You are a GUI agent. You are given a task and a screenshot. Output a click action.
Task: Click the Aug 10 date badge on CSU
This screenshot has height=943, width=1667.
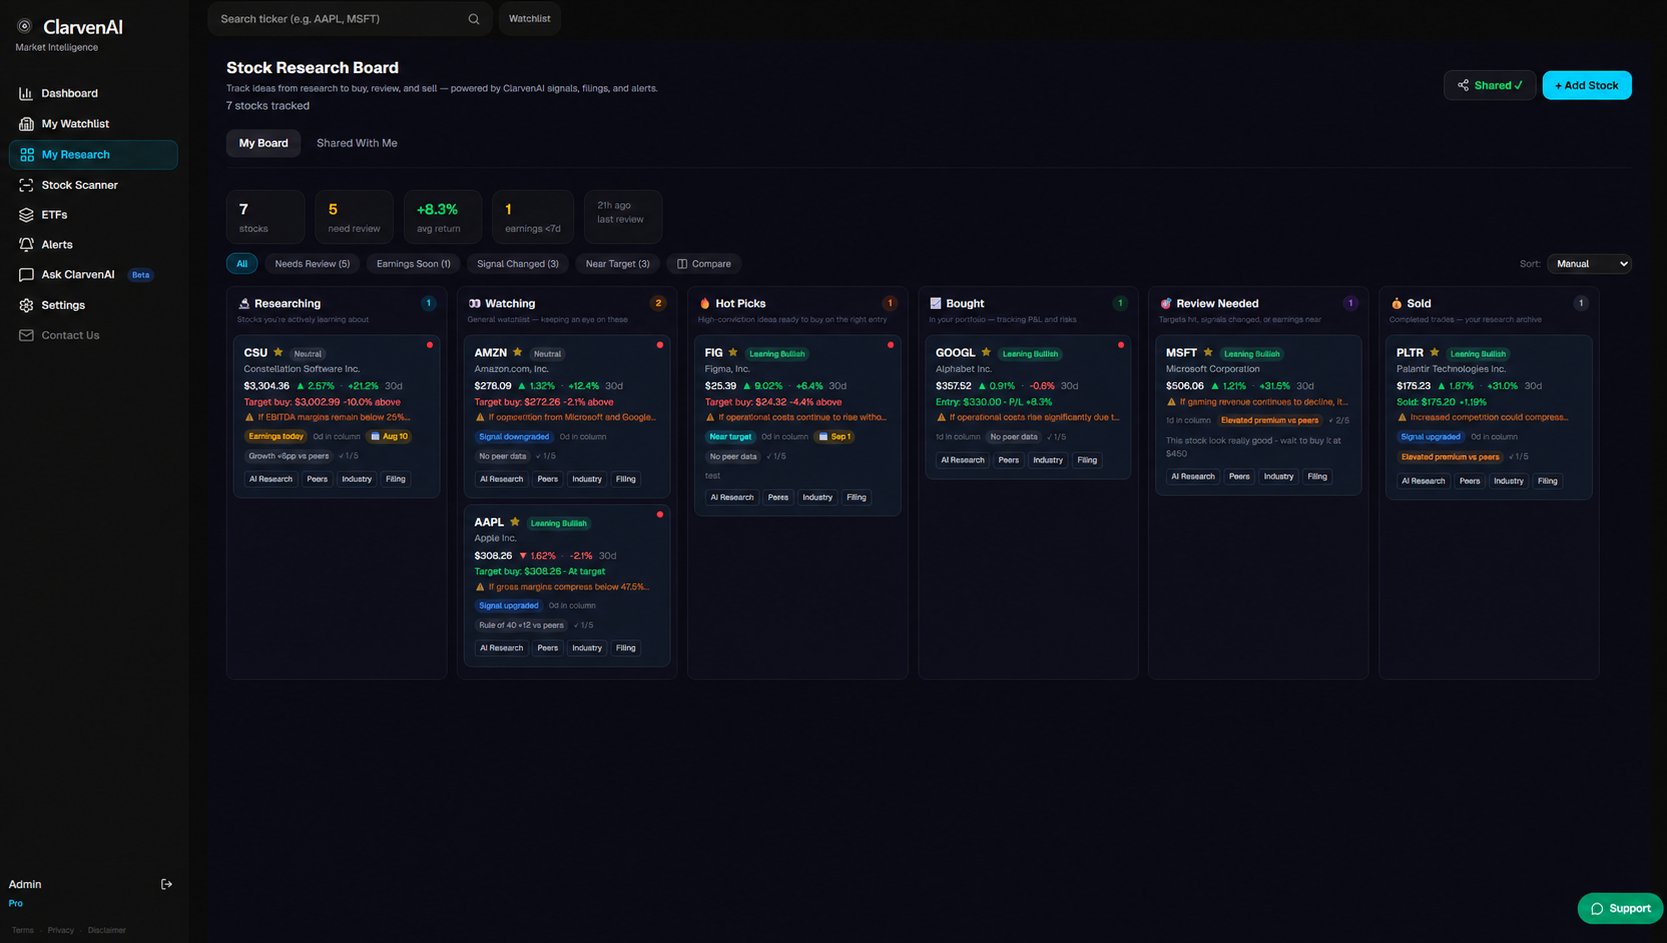389,436
